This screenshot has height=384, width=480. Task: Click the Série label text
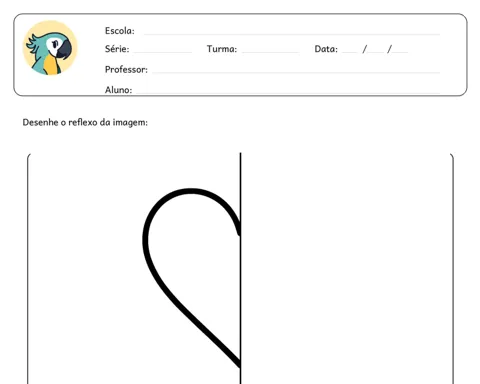click(117, 49)
